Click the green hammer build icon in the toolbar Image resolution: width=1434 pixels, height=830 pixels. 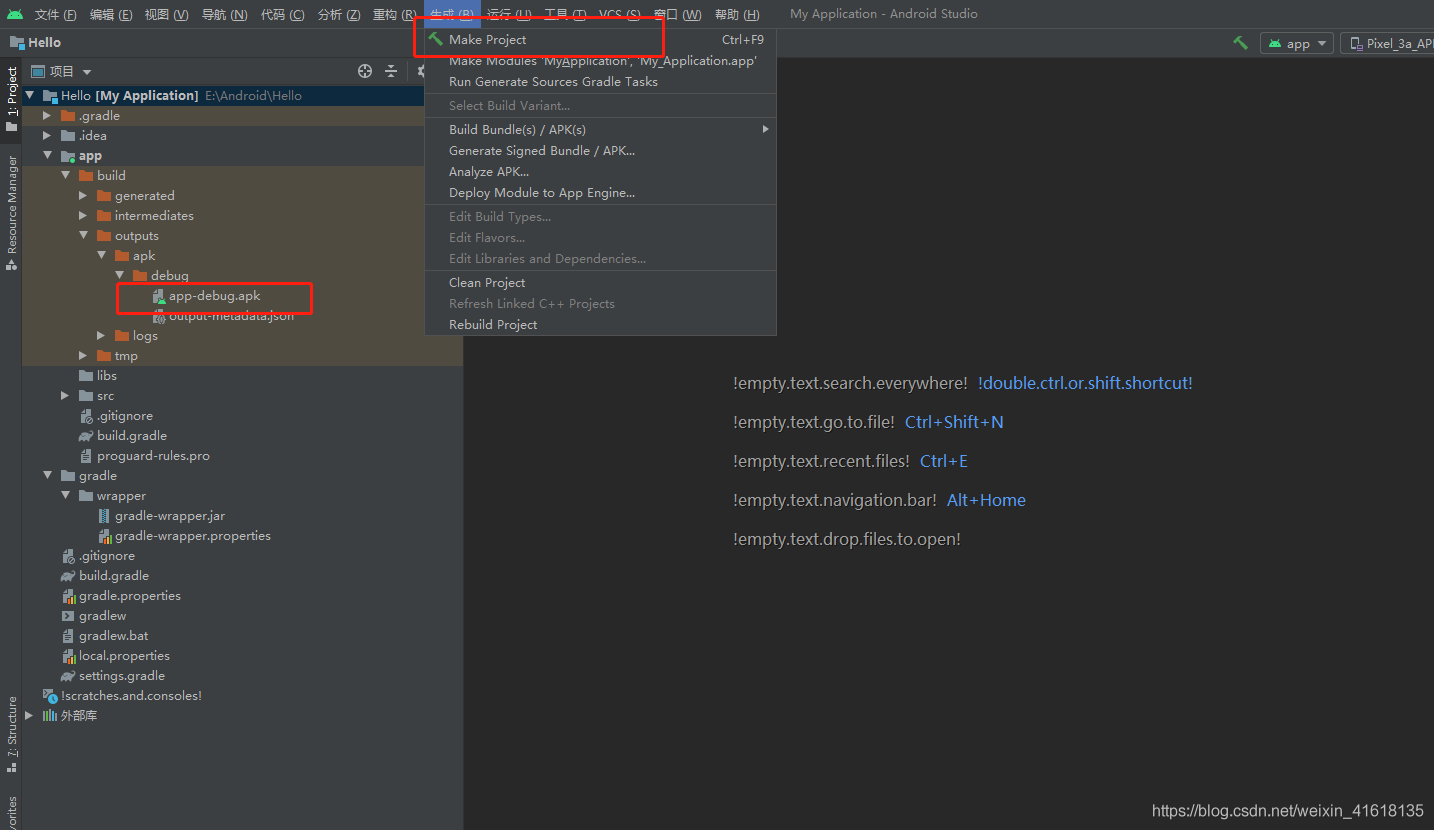click(1240, 43)
